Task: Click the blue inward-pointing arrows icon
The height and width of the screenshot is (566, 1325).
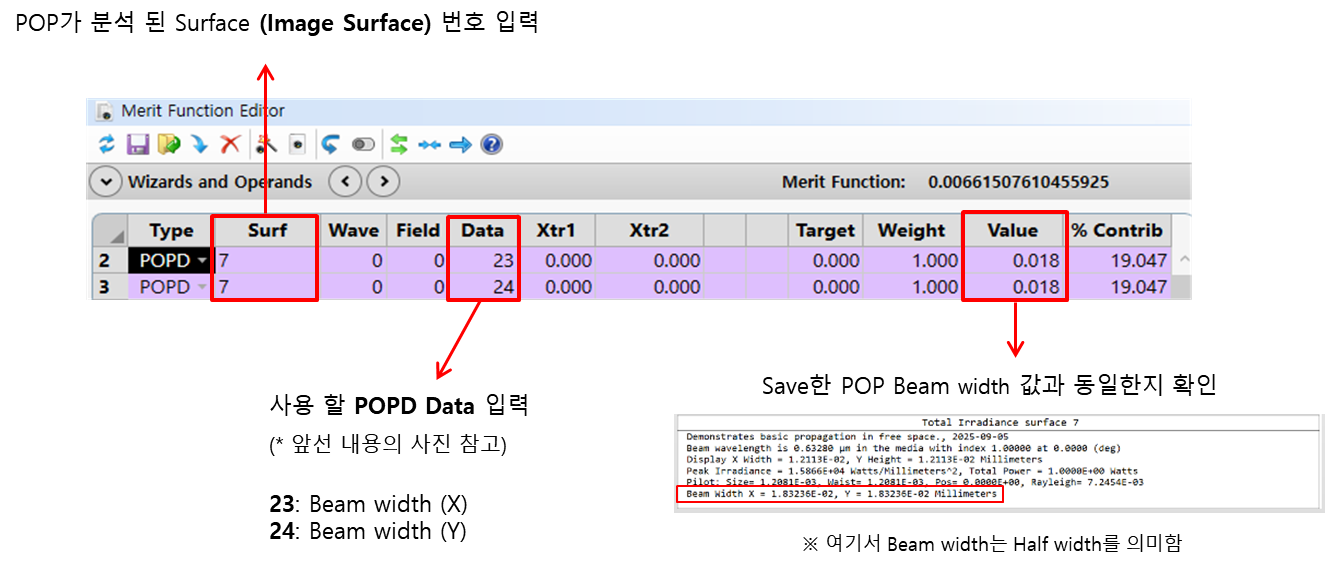Action: click(429, 145)
